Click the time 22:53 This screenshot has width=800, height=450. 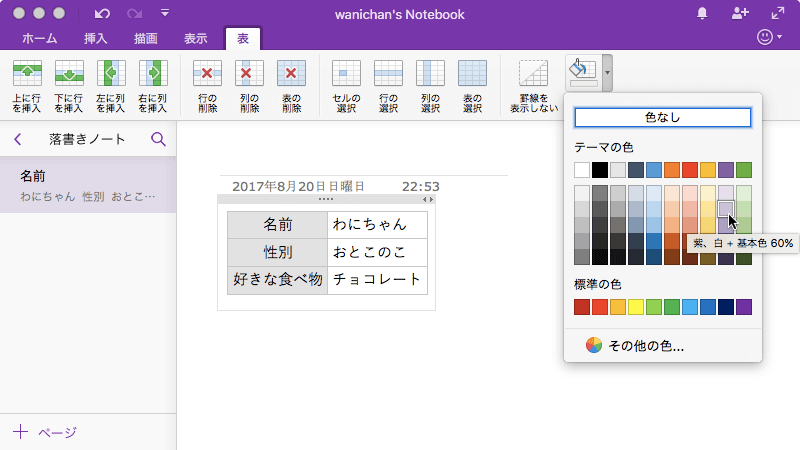pos(420,187)
